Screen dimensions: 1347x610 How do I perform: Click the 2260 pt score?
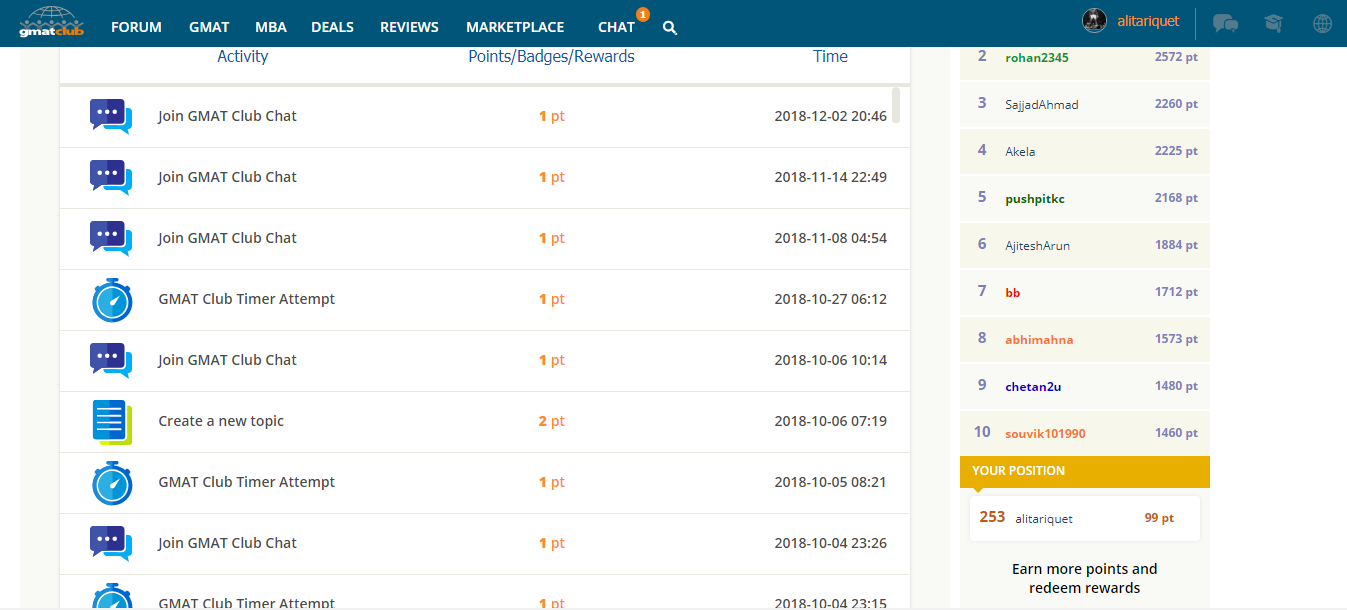pyautogui.click(x=1176, y=104)
